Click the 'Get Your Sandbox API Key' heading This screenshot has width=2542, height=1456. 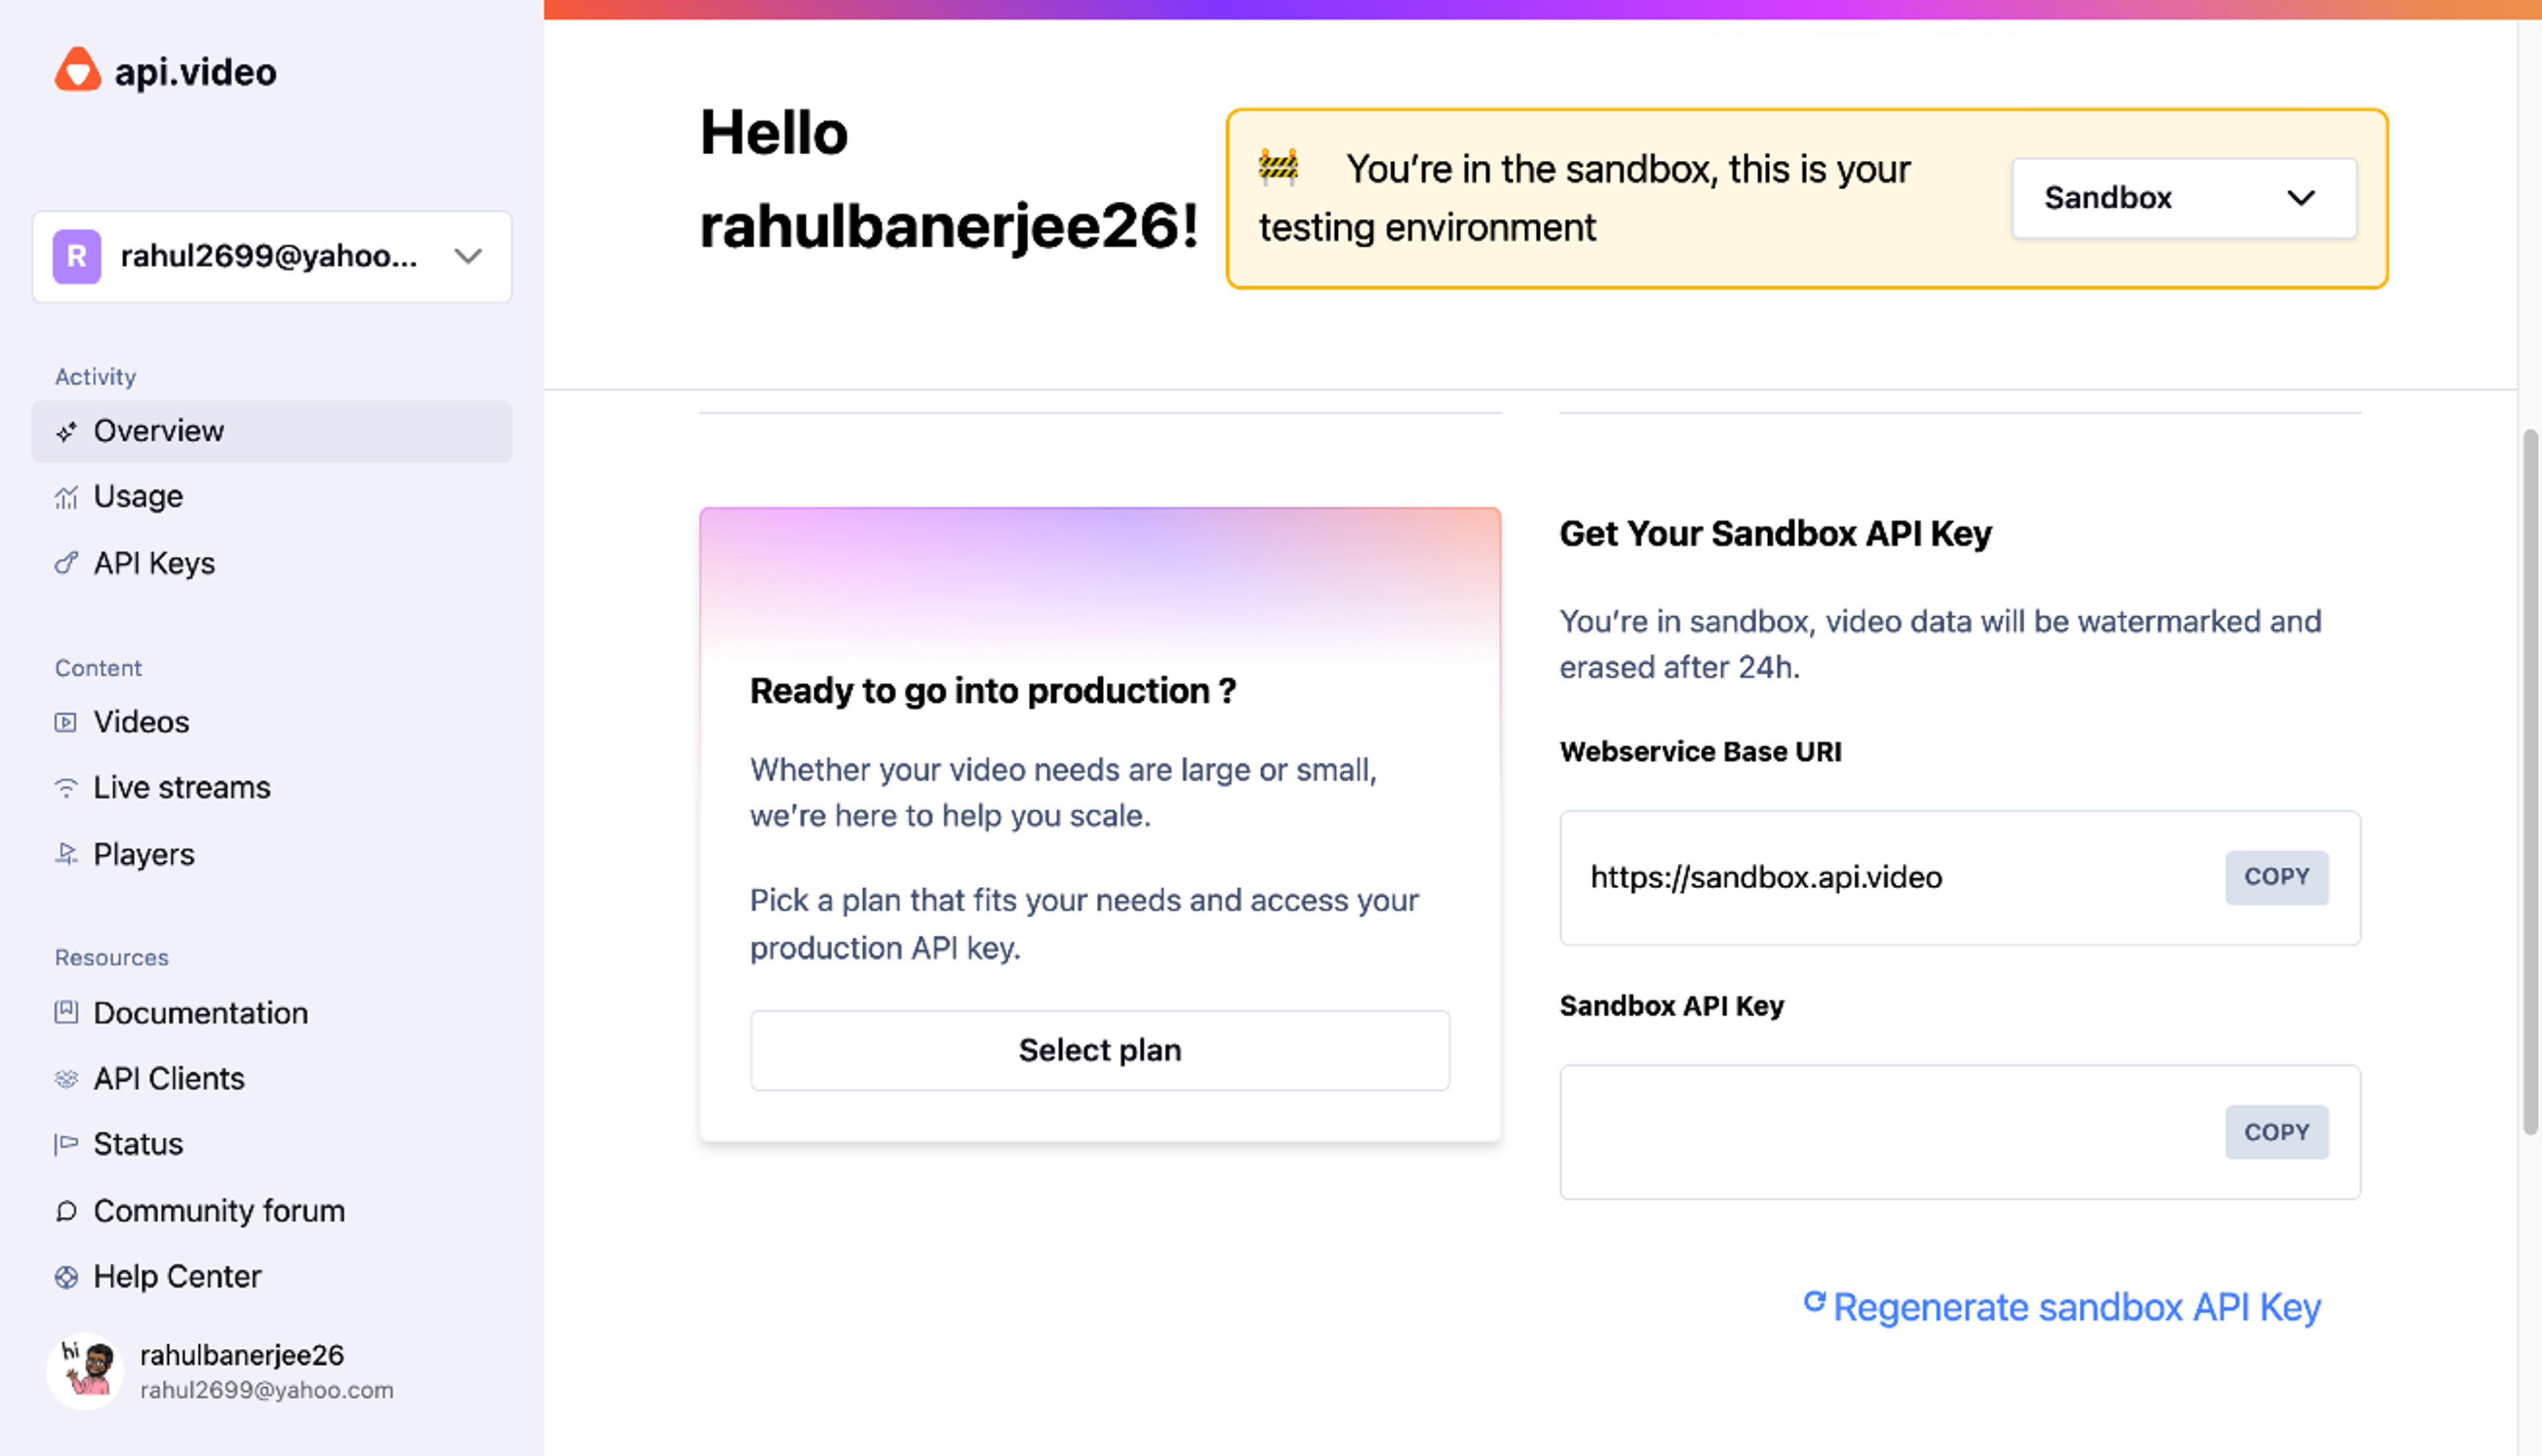coord(1776,534)
